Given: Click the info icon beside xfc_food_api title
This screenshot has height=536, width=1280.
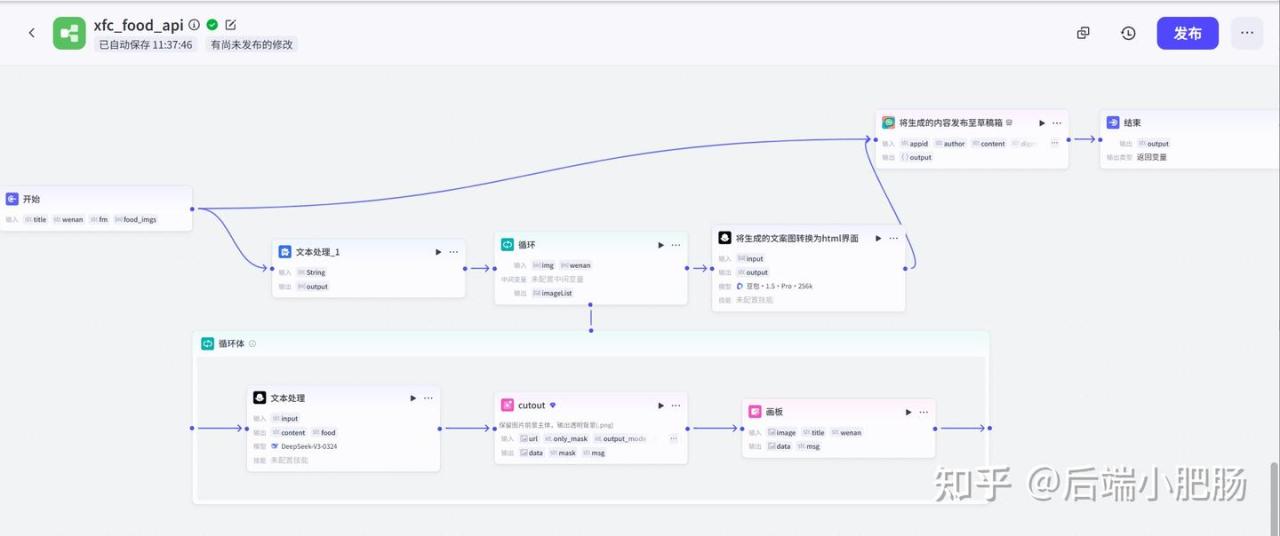Looking at the screenshot, I should click(x=194, y=25).
